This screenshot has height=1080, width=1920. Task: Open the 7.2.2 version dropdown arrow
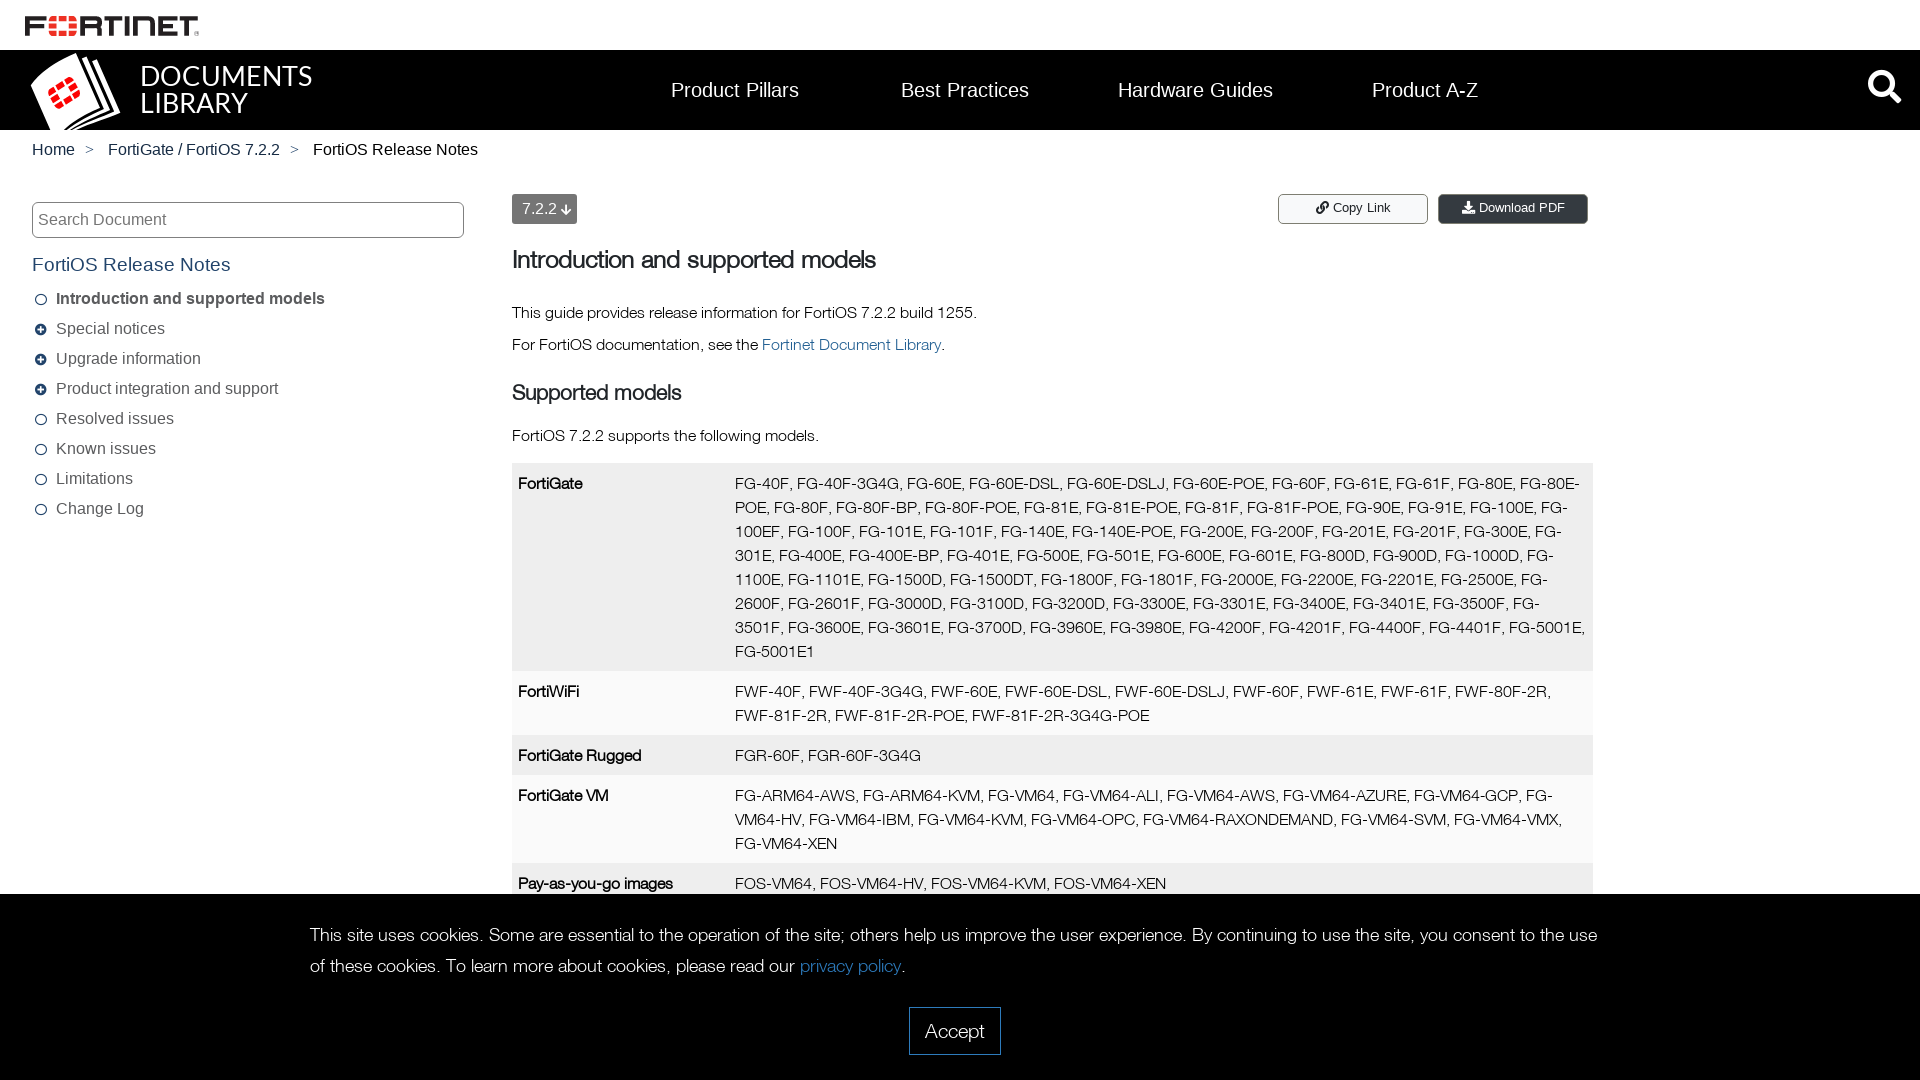pos(566,210)
